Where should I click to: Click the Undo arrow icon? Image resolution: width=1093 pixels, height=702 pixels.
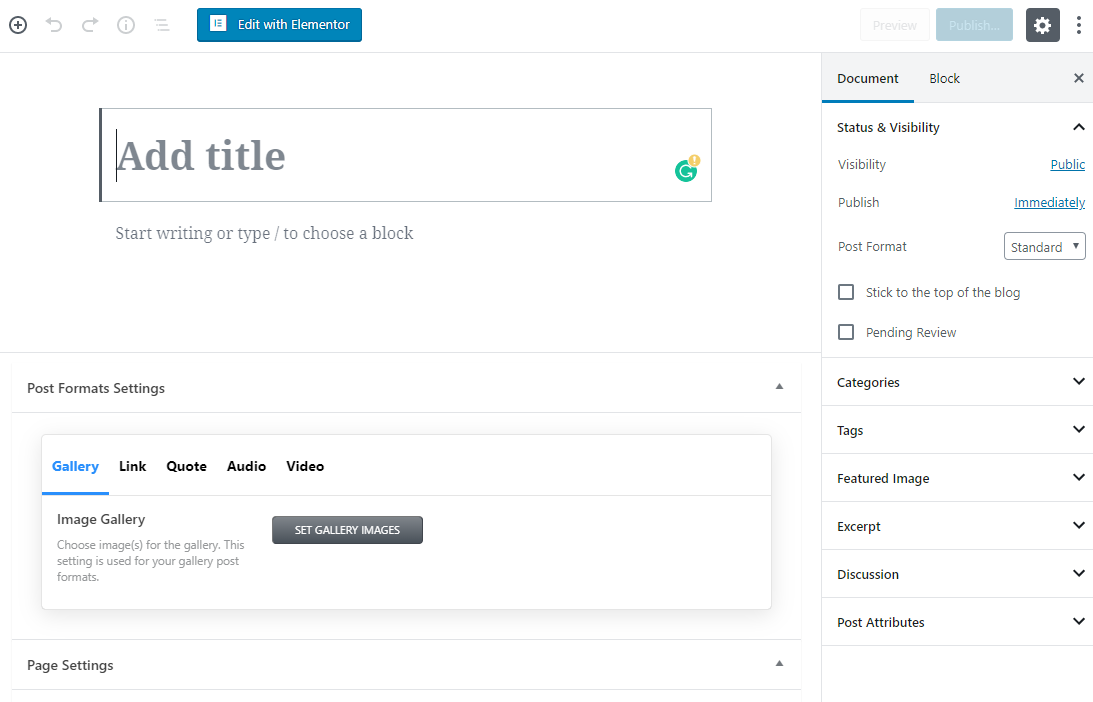[54, 25]
